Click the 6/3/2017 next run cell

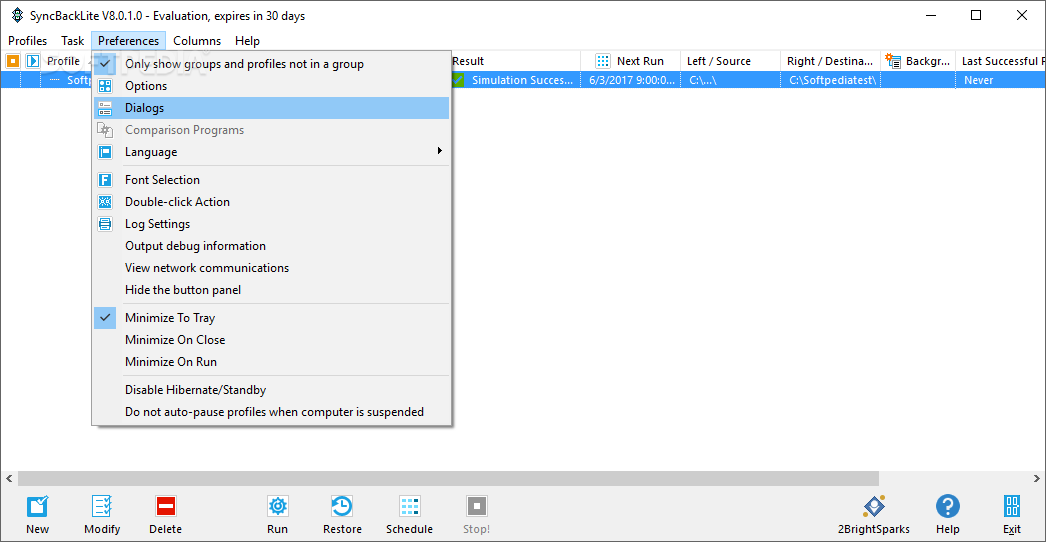click(x=630, y=80)
